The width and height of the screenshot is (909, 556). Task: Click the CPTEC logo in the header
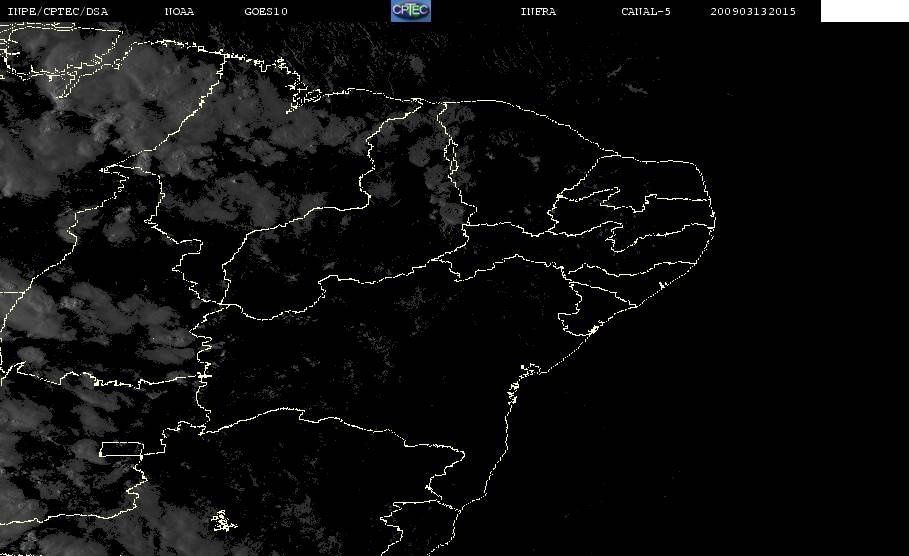tap(410, 11)
